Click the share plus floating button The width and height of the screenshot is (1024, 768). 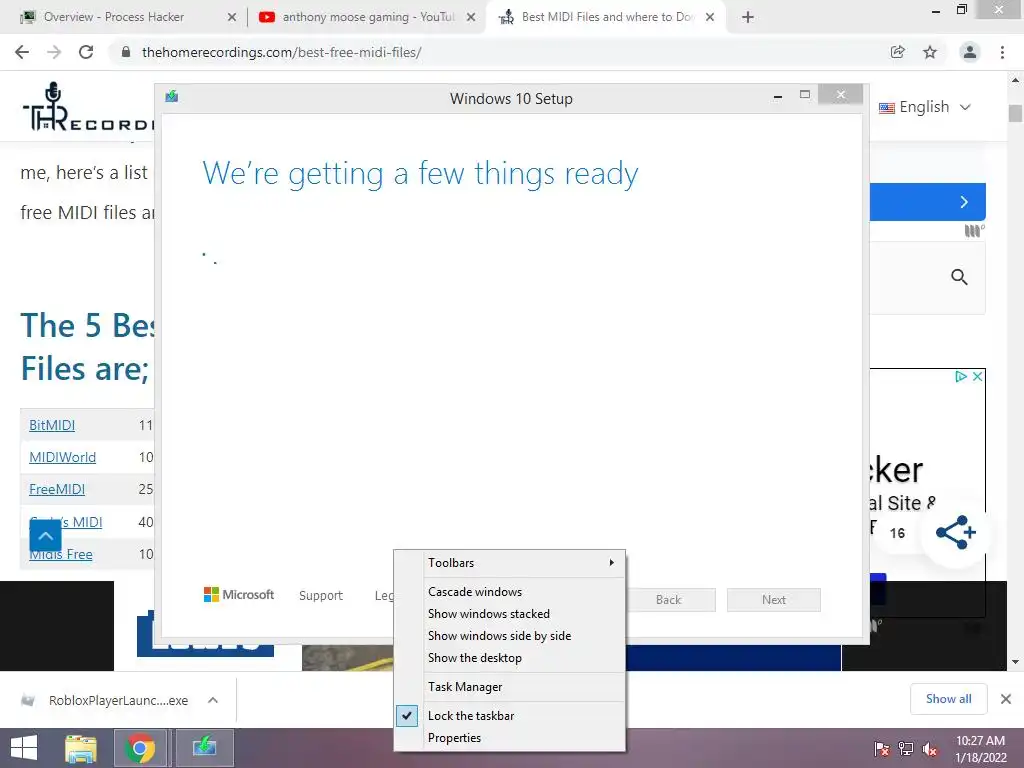[955, 533]
